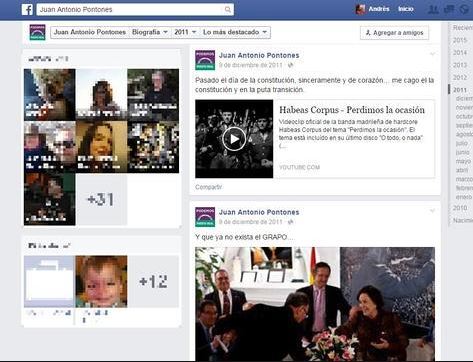Open middle friend thumbnail in top row

pos(101,95)
